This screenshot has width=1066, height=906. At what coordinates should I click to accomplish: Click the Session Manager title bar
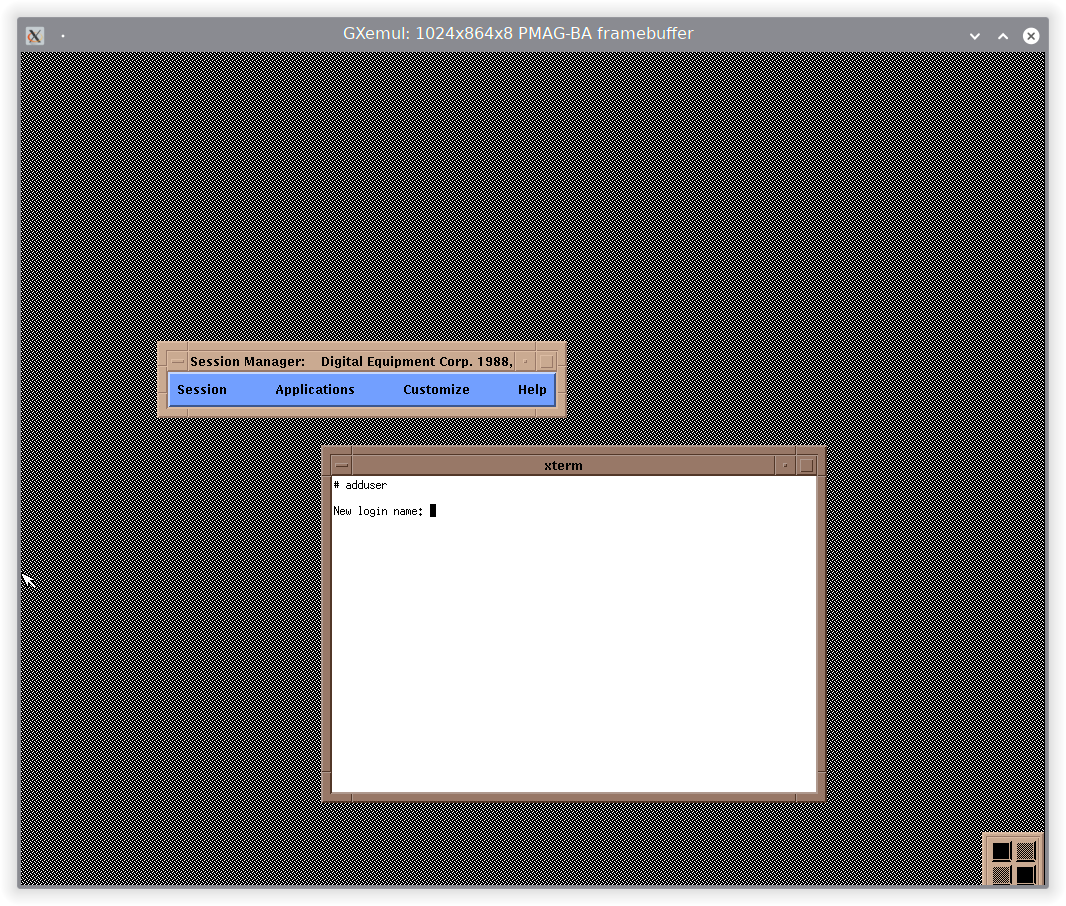coord(351,362)
